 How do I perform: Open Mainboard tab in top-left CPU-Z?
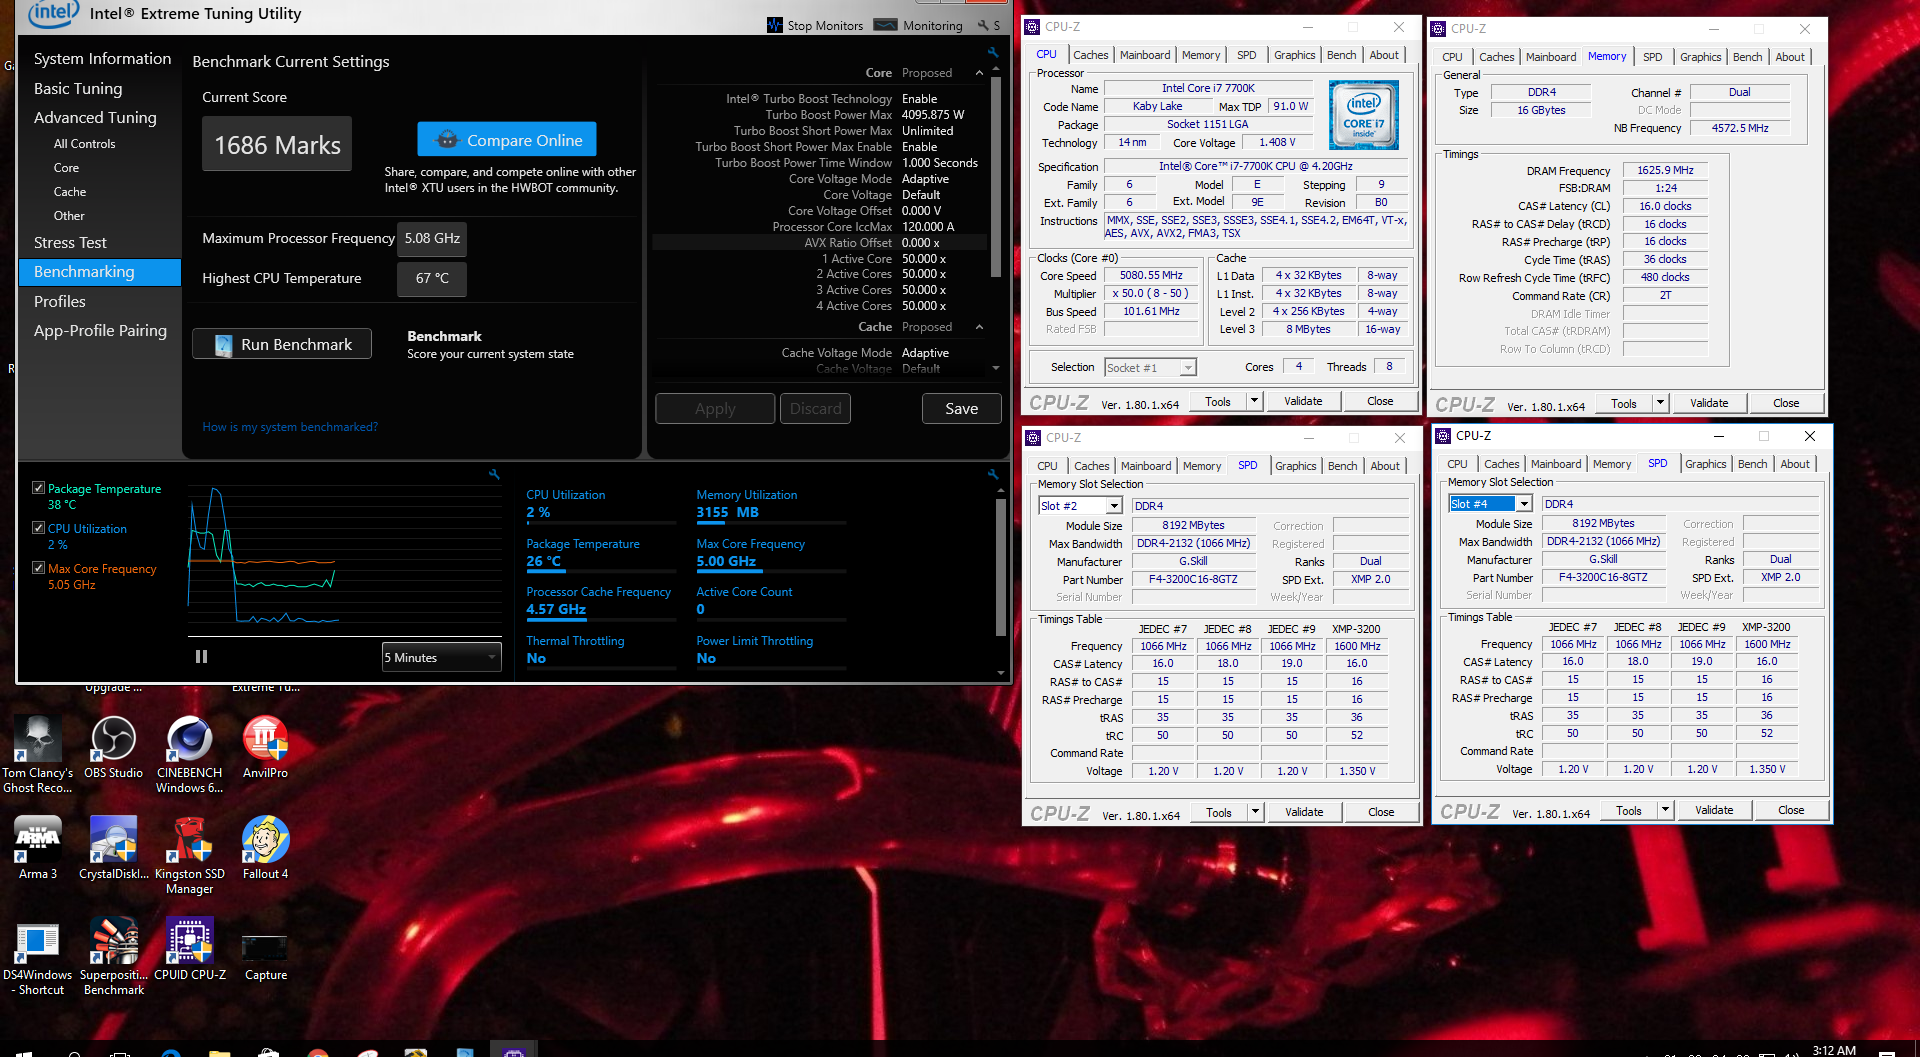coord(1145,55)
